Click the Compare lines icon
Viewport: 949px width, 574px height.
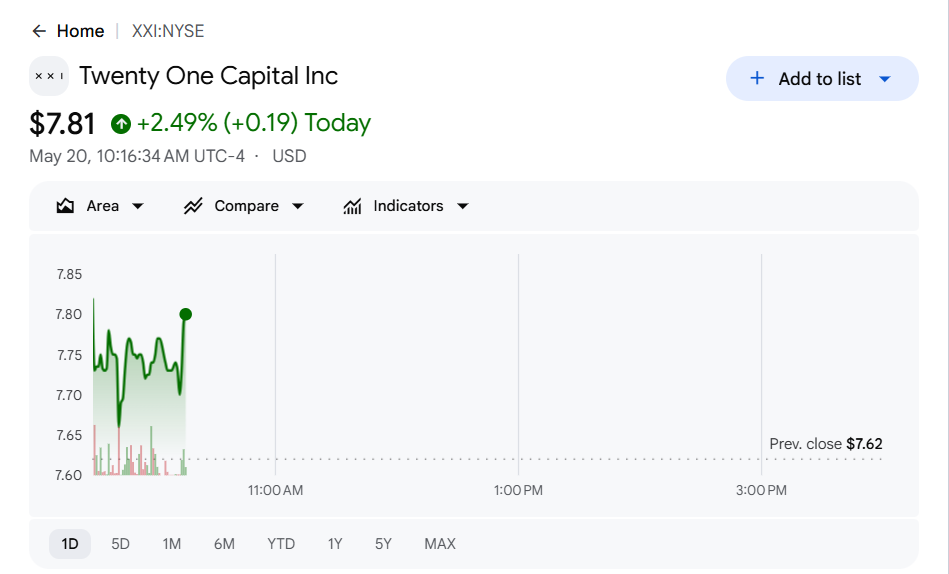tap(193, 206)
